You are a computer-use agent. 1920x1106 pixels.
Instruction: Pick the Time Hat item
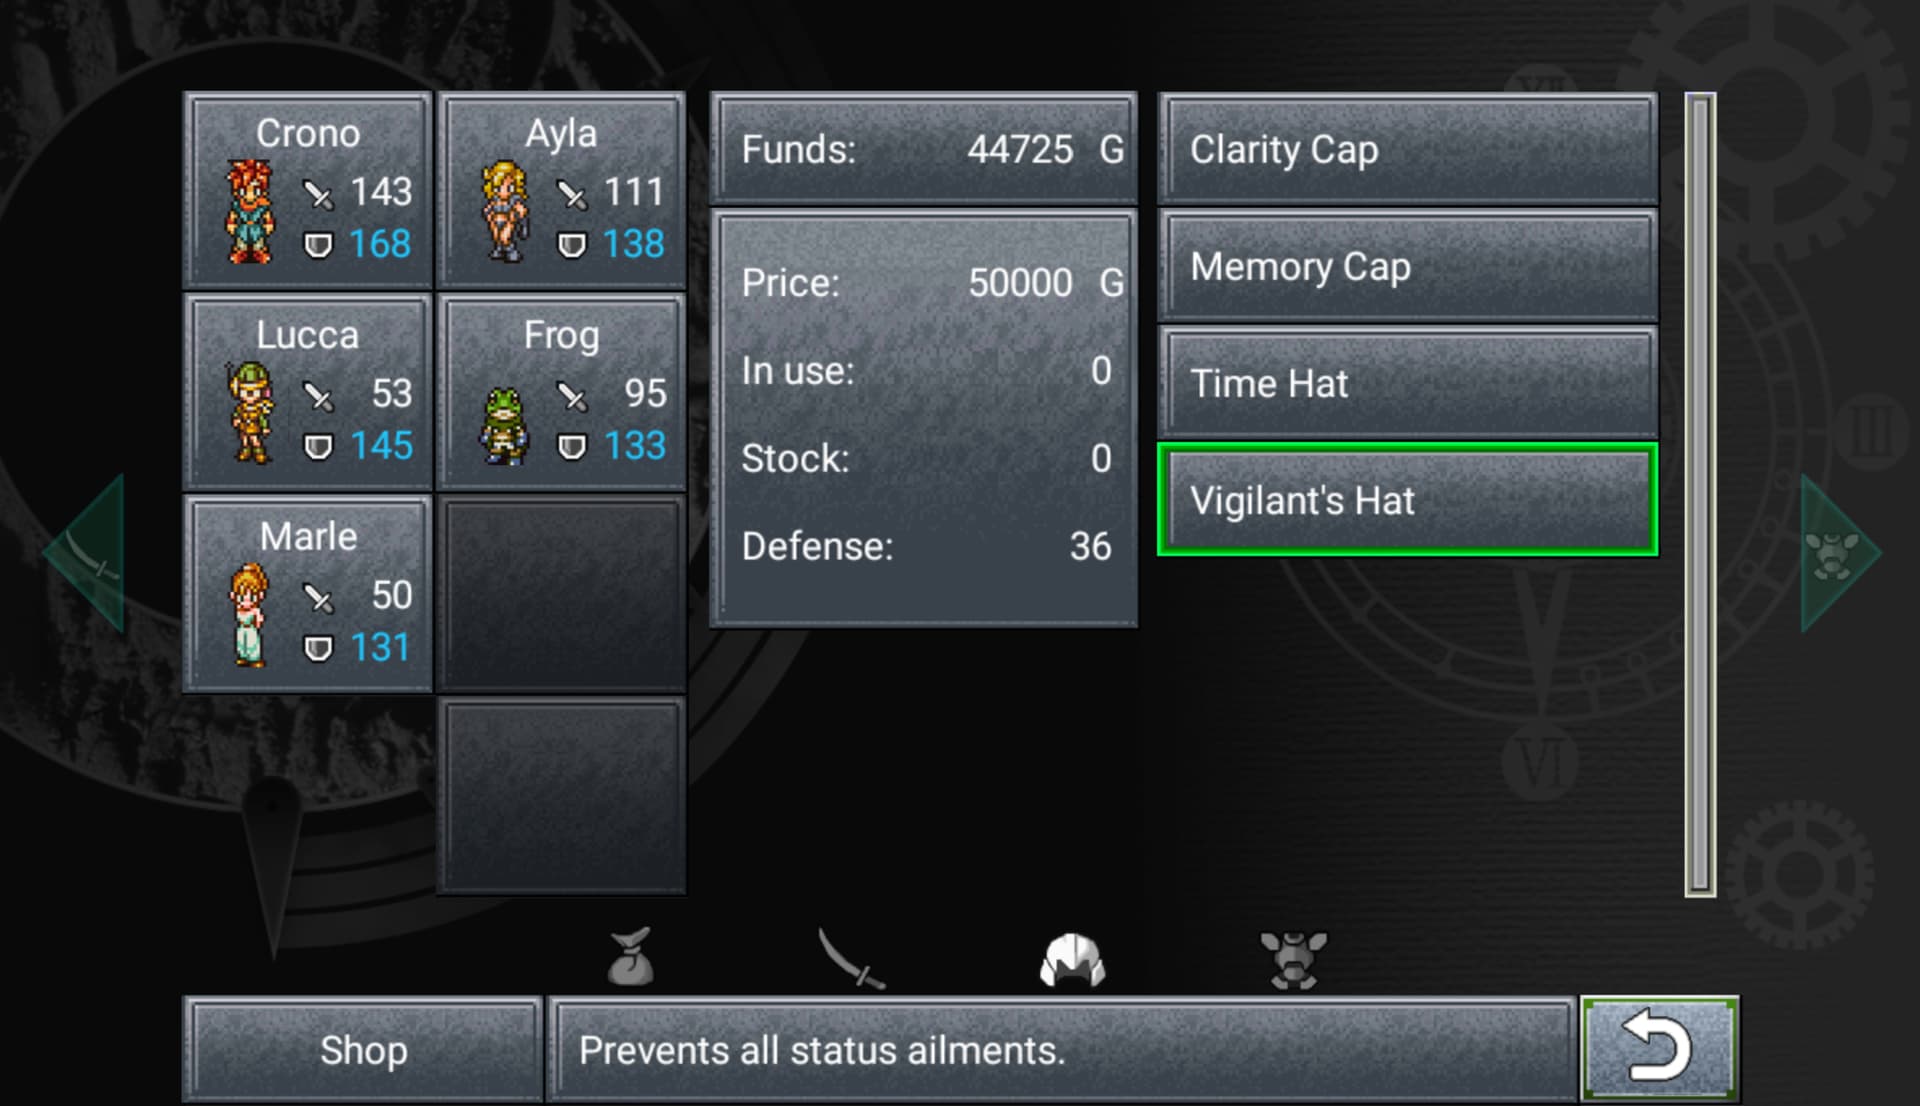(x=1407, y=384)
